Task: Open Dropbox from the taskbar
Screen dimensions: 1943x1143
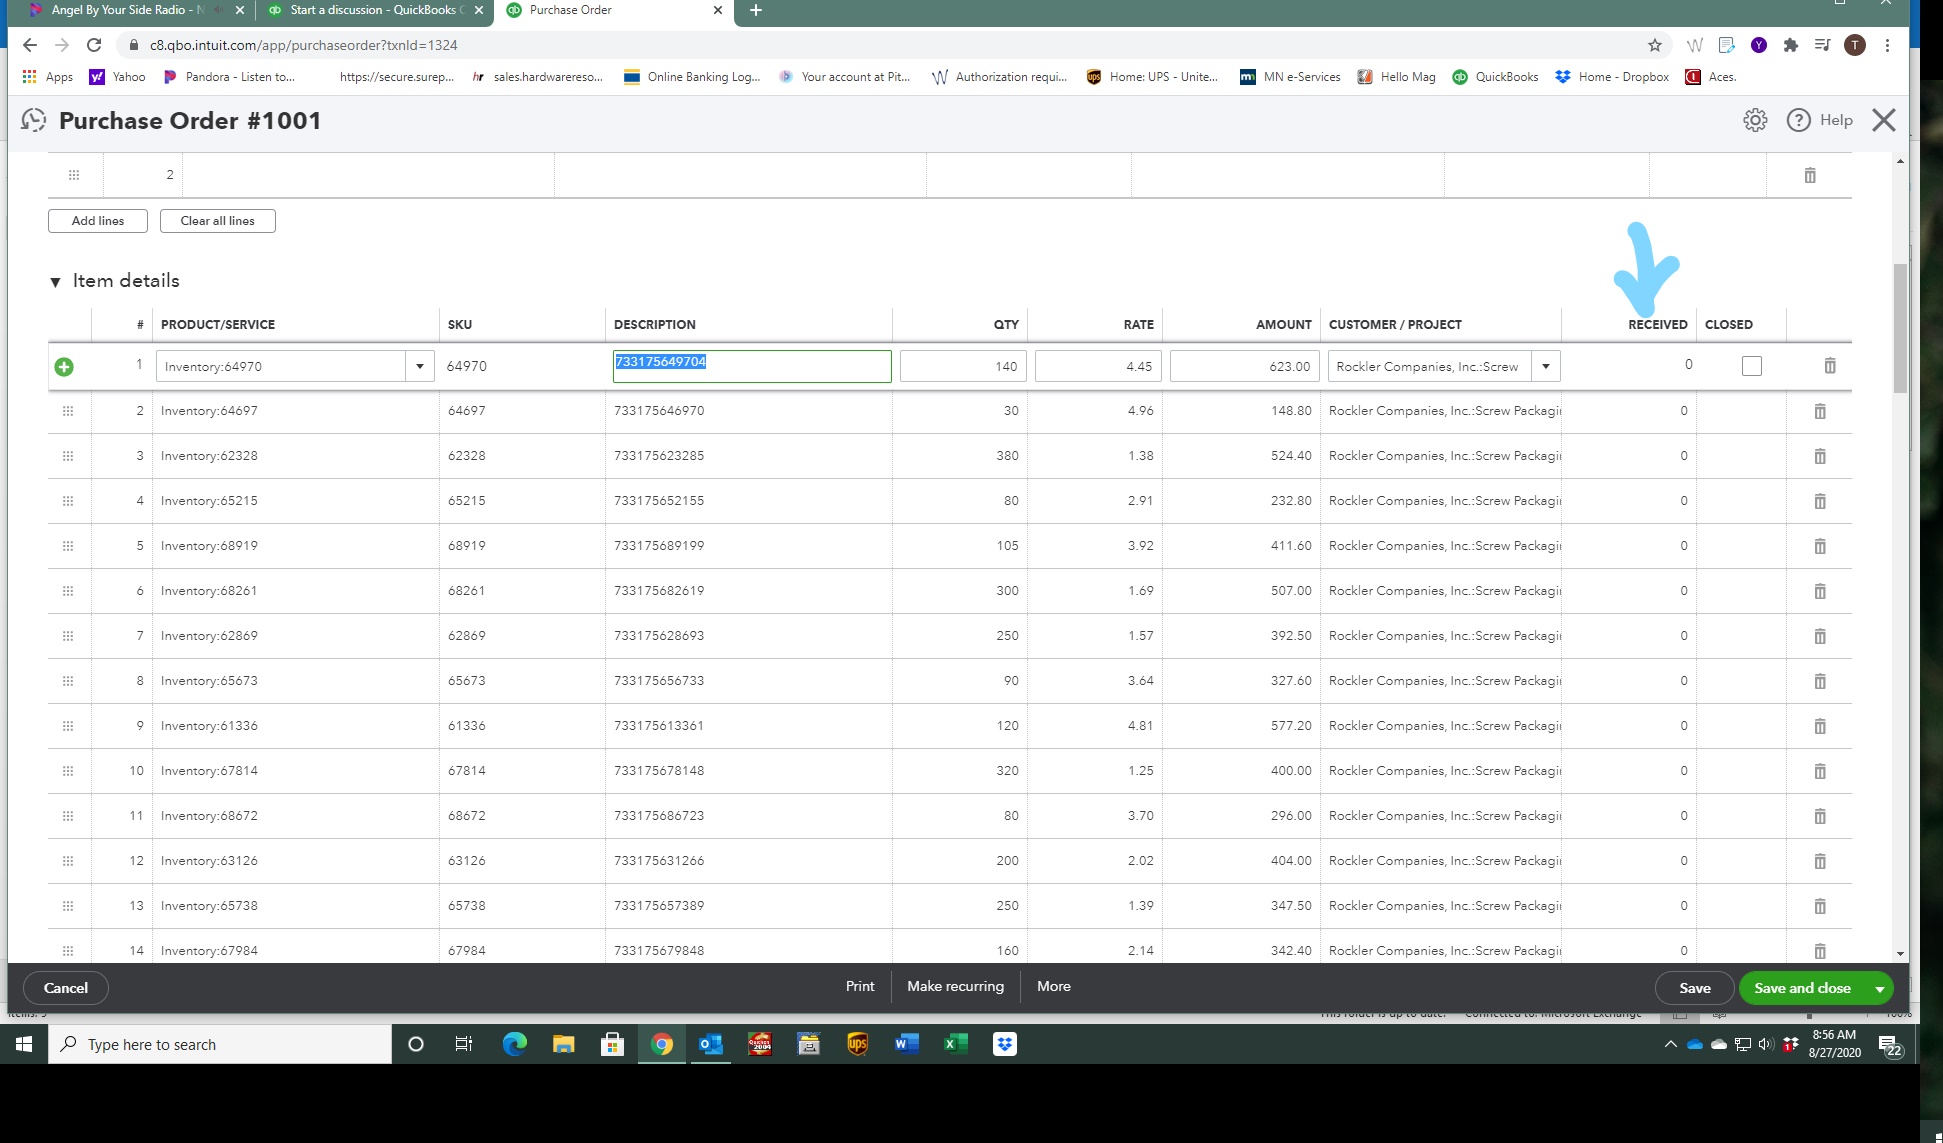Action: tap(1003, 1043)
